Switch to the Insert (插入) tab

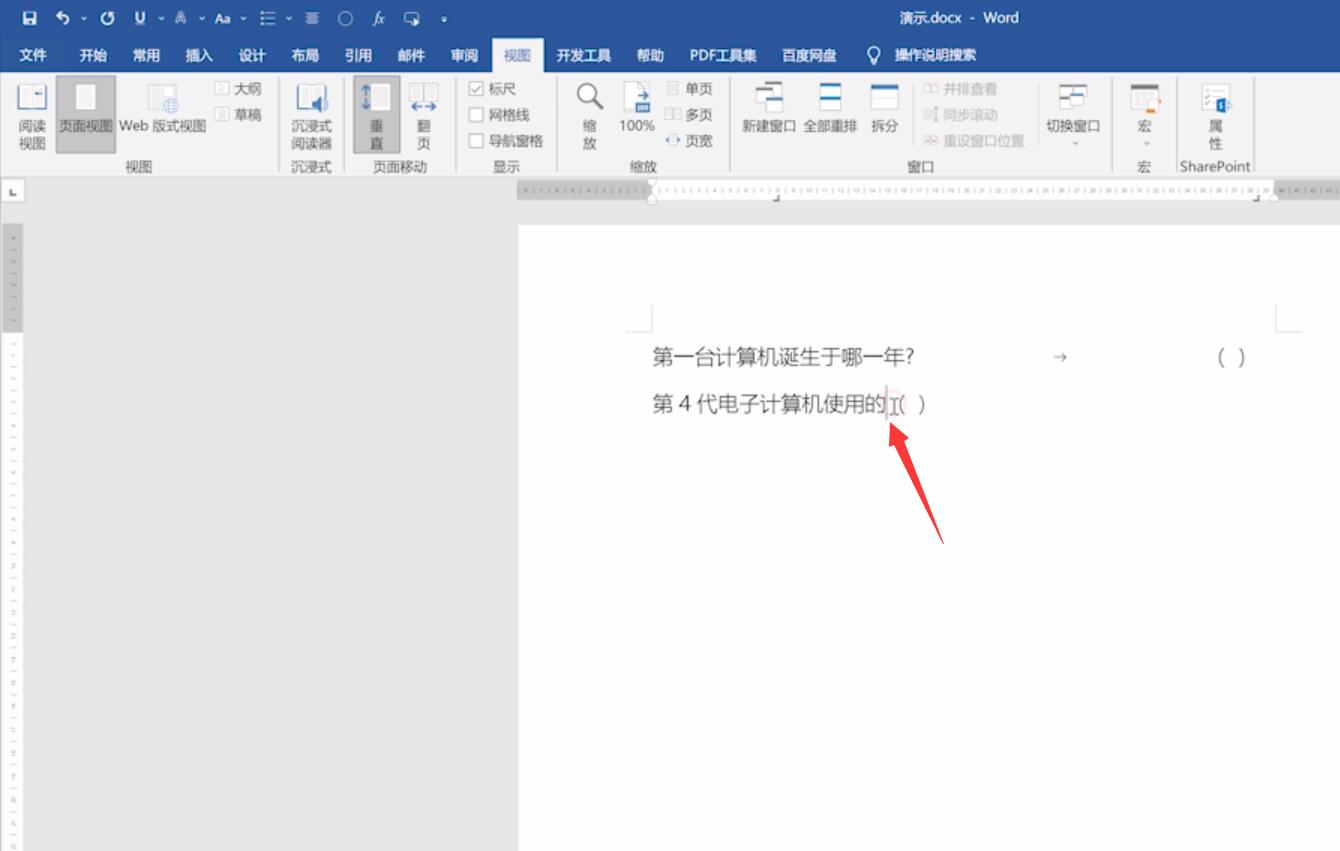pyautogui.click(x=199, y=55)
